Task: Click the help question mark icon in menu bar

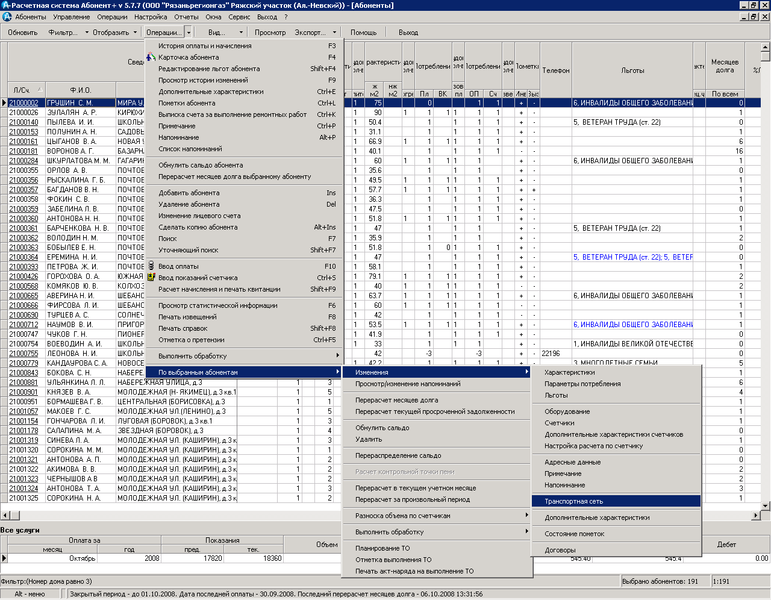Action: 275,18
